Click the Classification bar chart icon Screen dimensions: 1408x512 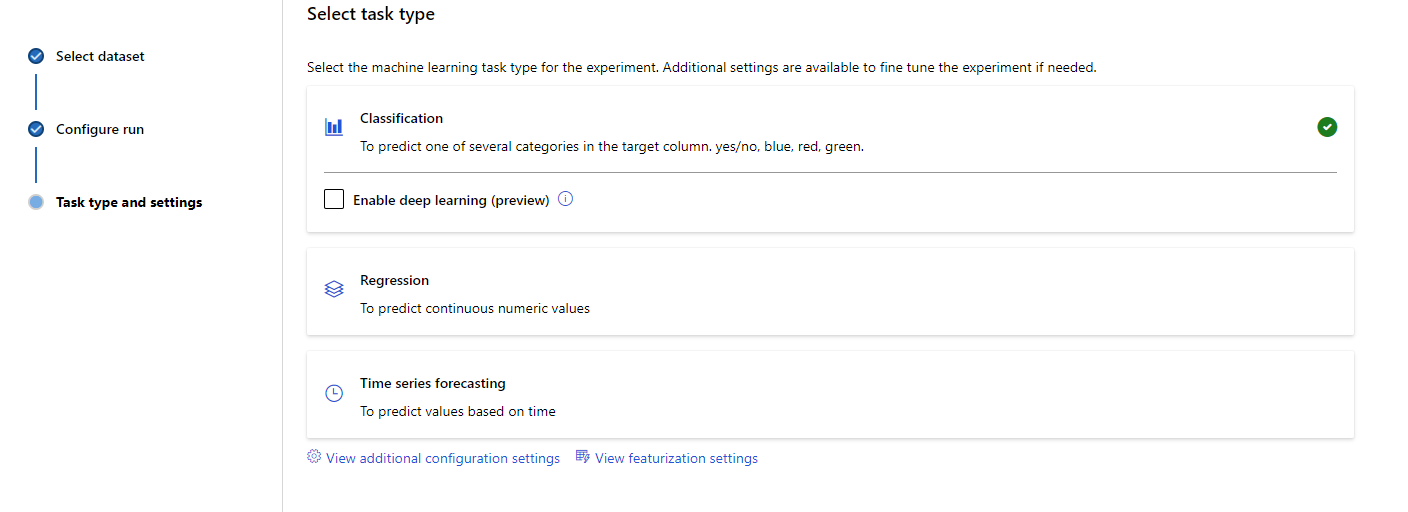point(334,127)
